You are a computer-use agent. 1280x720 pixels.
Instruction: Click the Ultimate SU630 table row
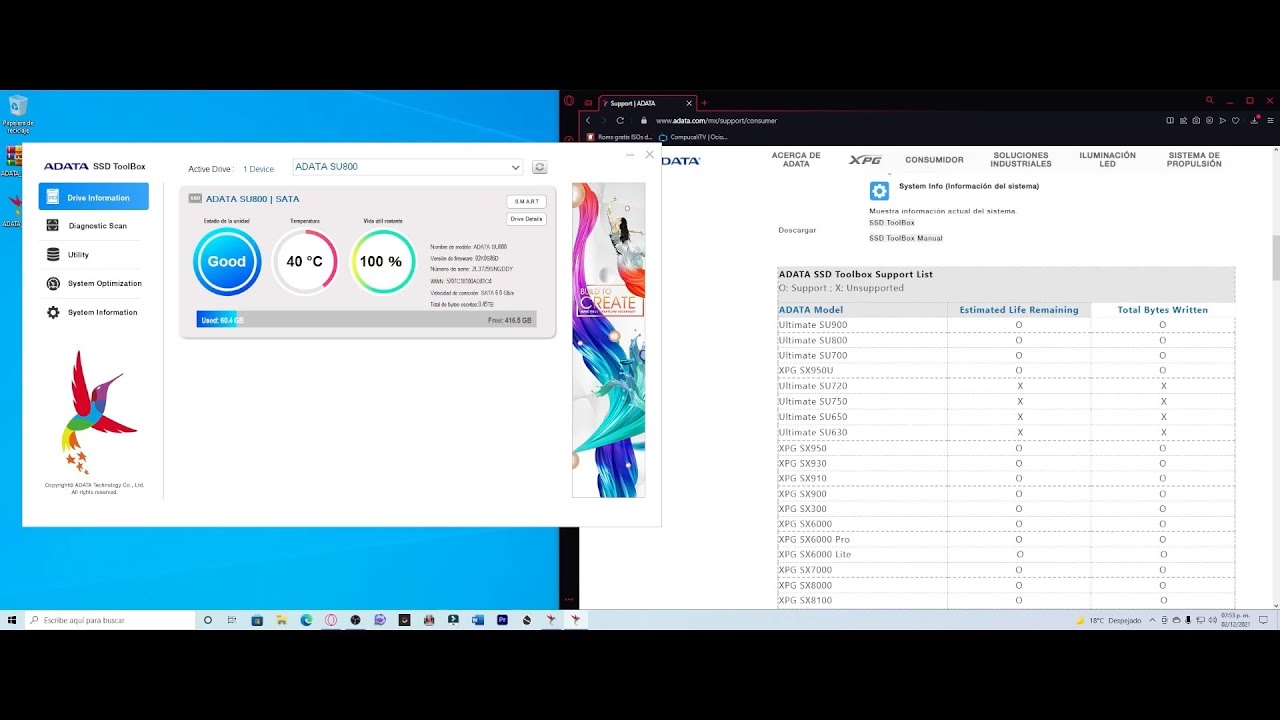click(x=1006, y=432)
